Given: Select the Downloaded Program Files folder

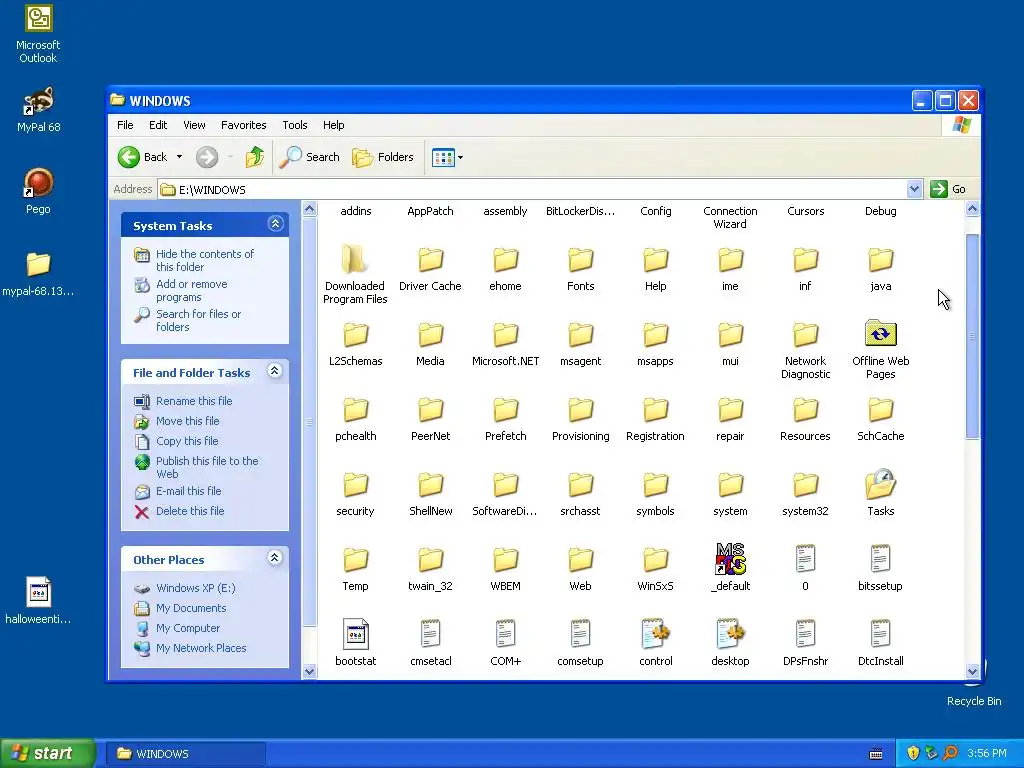Looking at the screenshot, I should point(355,274).
